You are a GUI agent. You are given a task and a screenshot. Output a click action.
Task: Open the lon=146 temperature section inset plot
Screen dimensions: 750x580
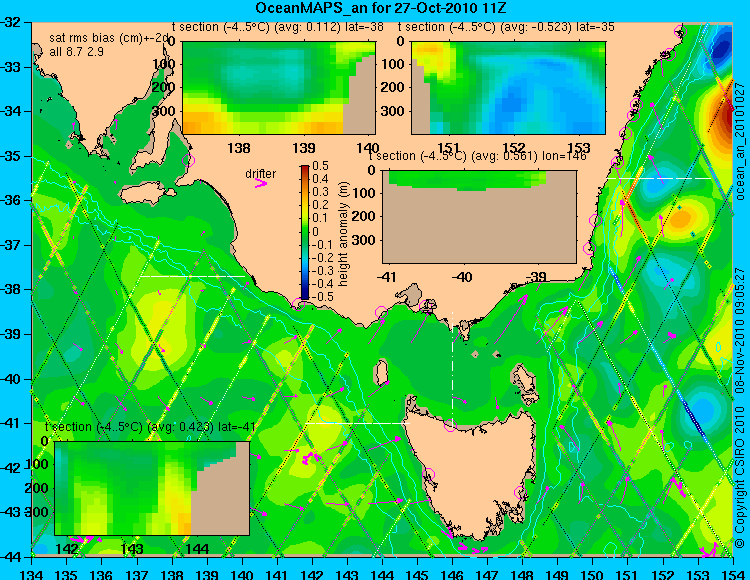coord(479,216)
